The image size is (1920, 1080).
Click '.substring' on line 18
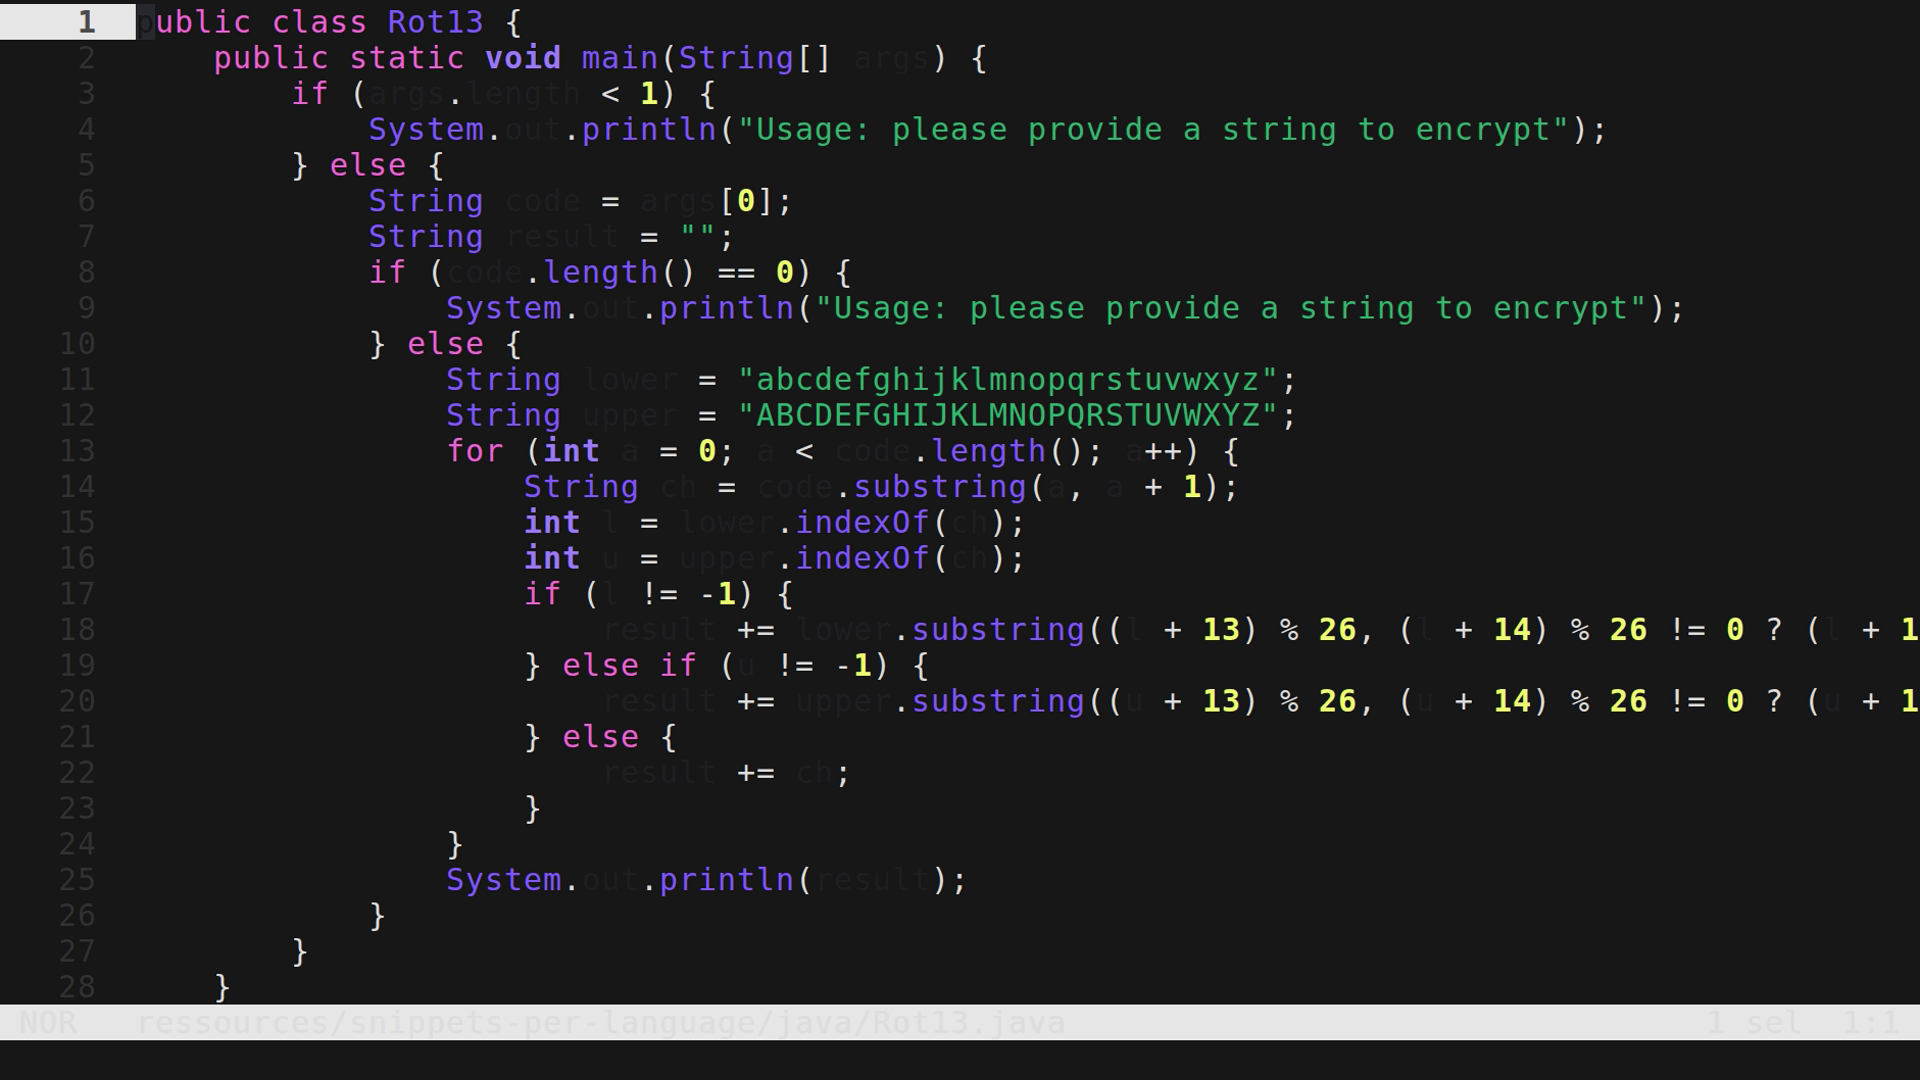[988, 630]
